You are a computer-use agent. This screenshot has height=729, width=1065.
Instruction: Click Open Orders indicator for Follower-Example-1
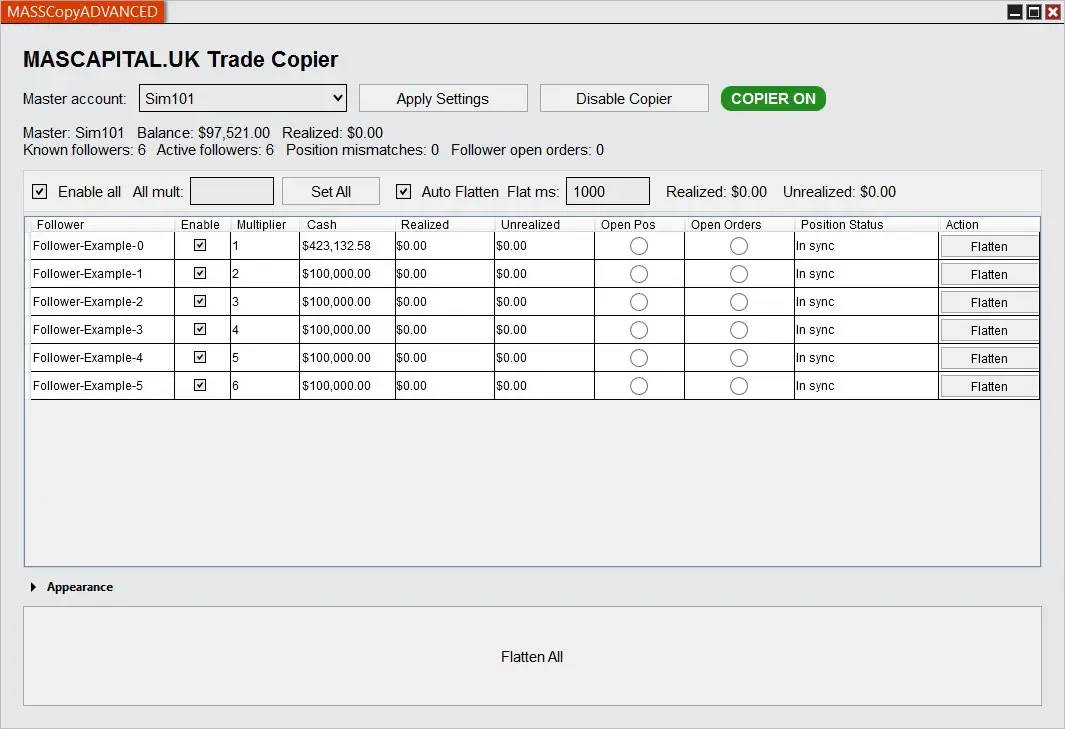pos(739,274)
